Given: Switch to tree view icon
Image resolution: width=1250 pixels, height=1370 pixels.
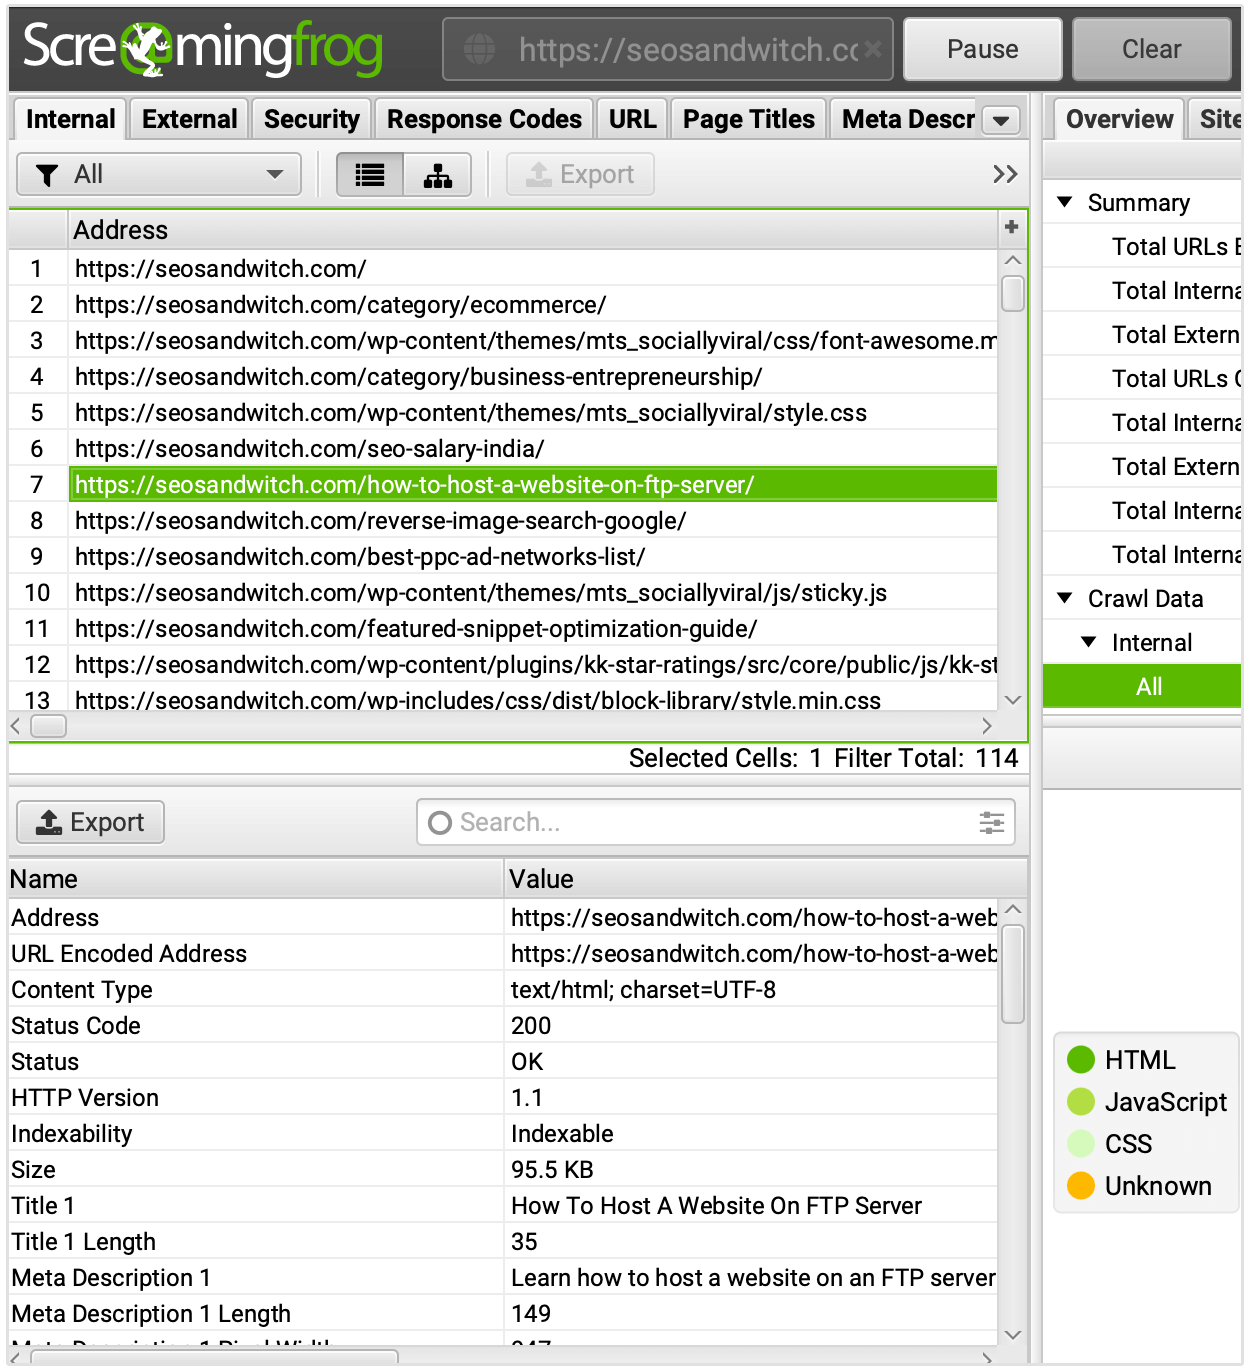Looking at the screenshot, I should coord(437,175).
